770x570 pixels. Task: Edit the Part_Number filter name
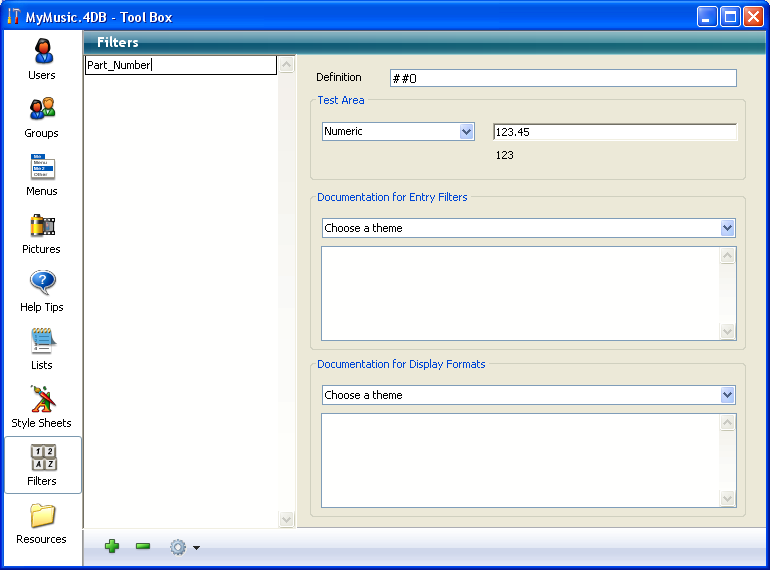point(180,65)
